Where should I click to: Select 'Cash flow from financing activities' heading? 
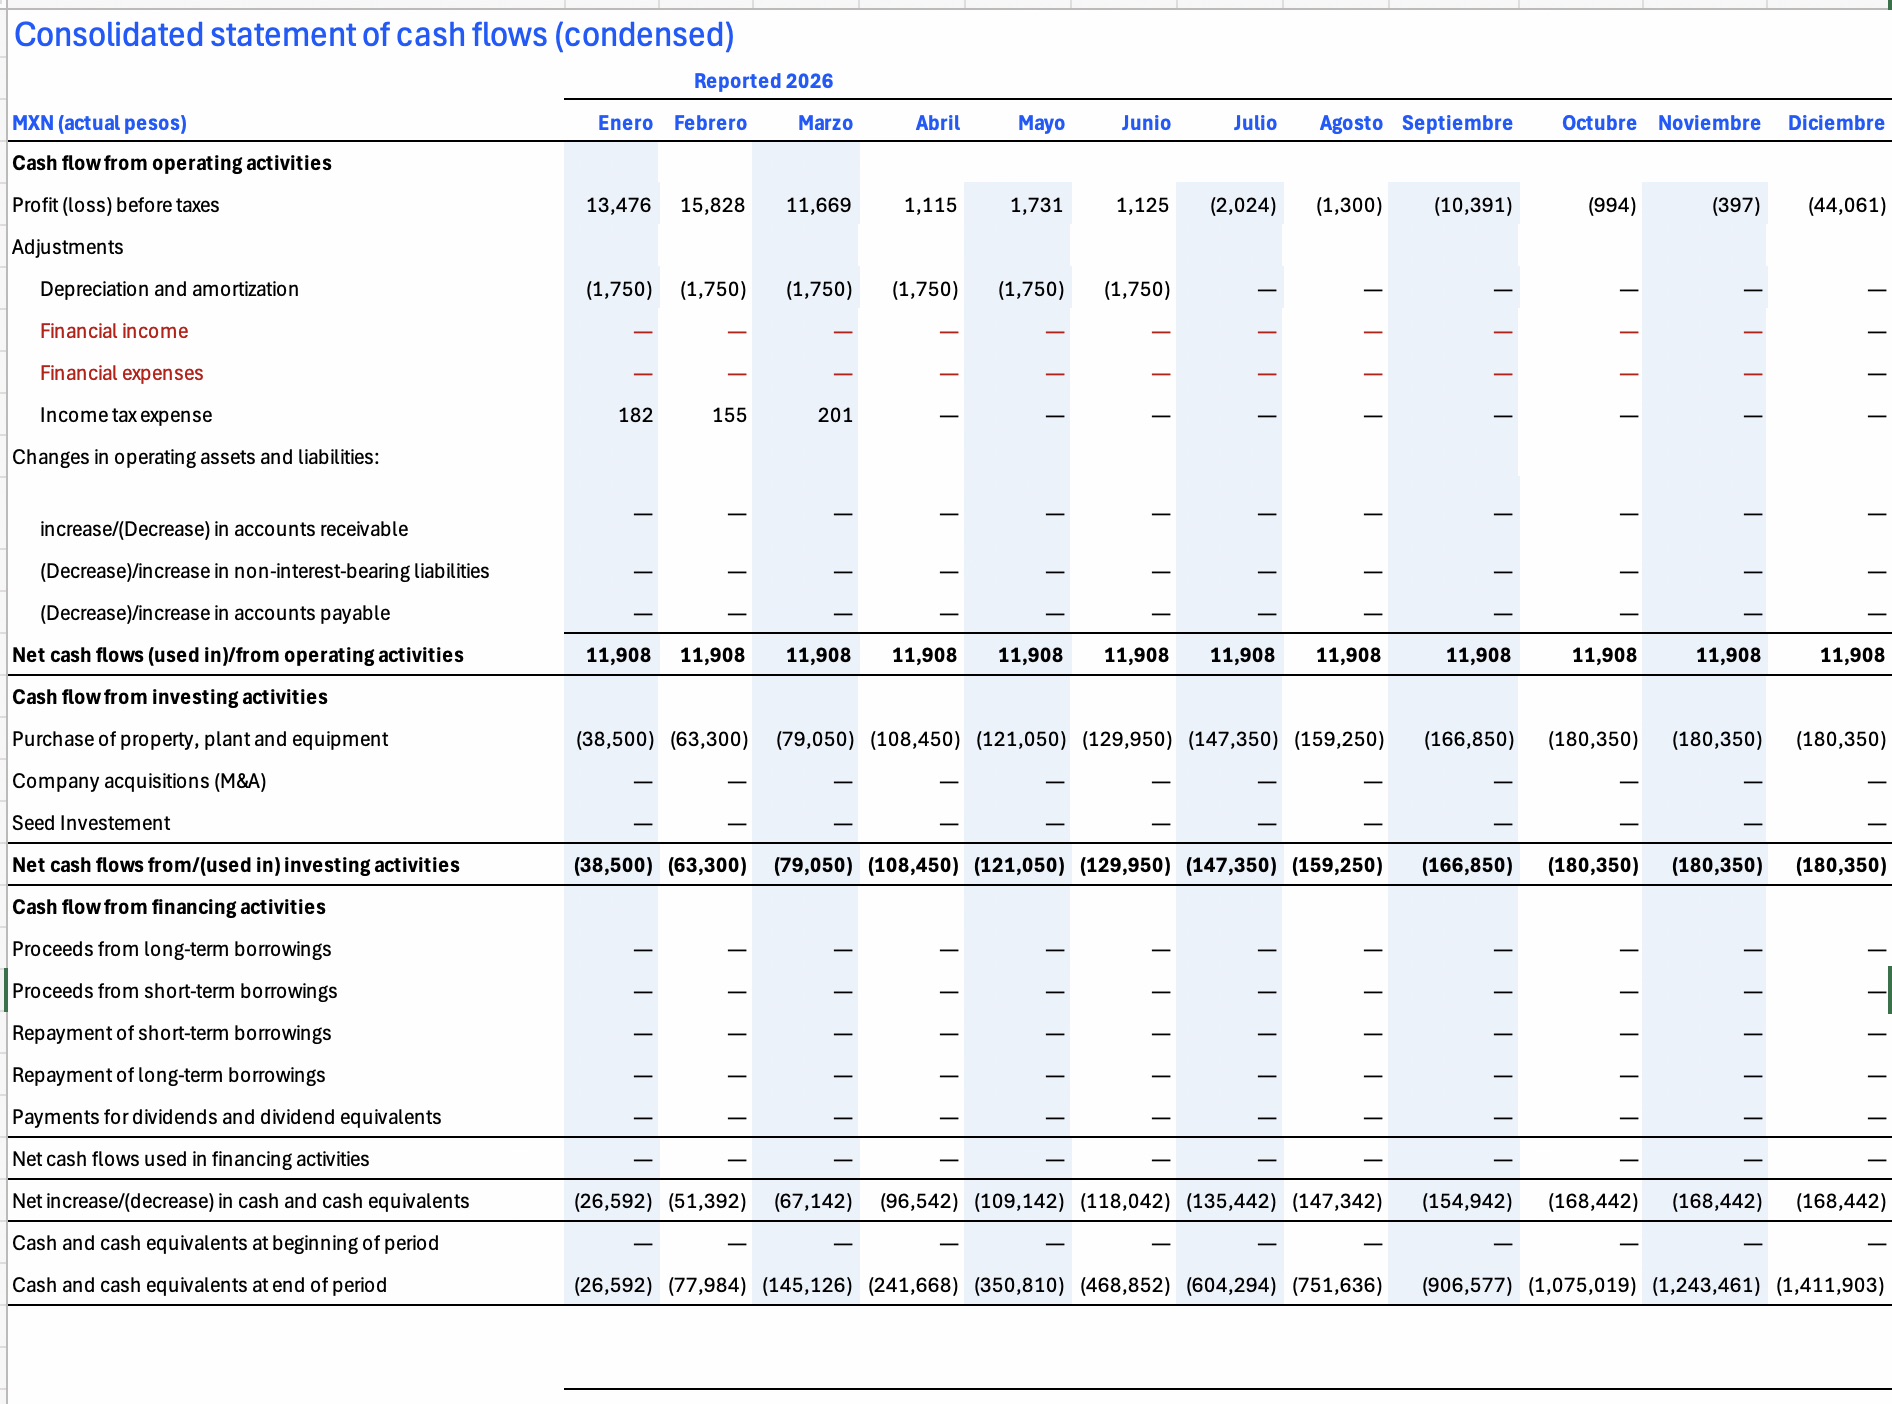pos(169,907)
